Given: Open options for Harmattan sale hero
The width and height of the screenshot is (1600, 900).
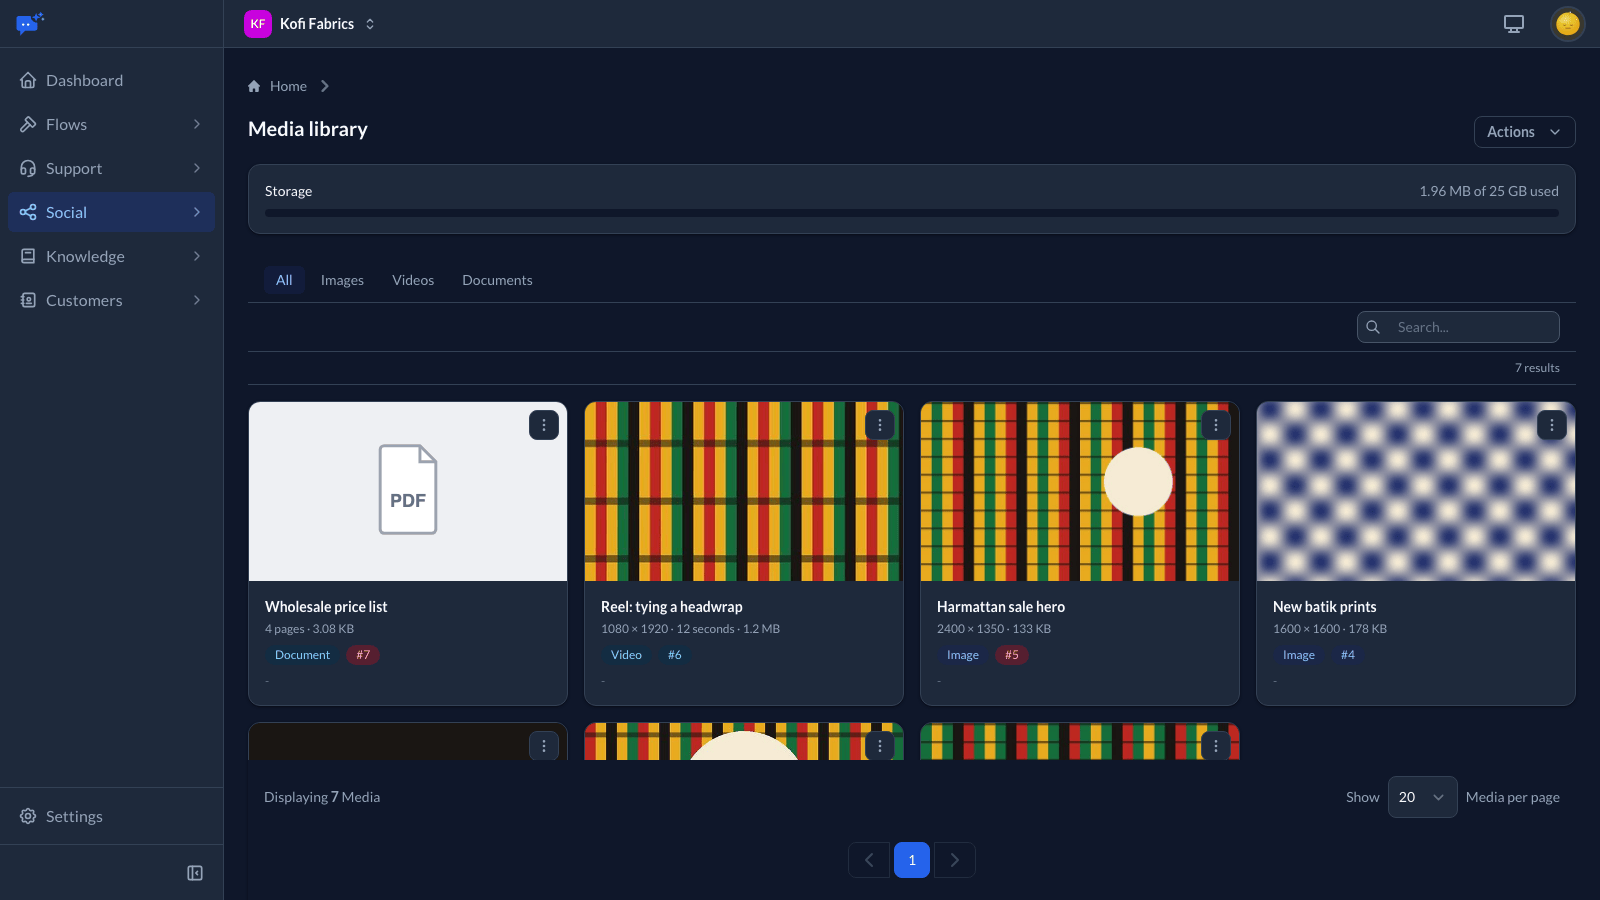Looking at the screenshot, I should (x=1216, y=425).
